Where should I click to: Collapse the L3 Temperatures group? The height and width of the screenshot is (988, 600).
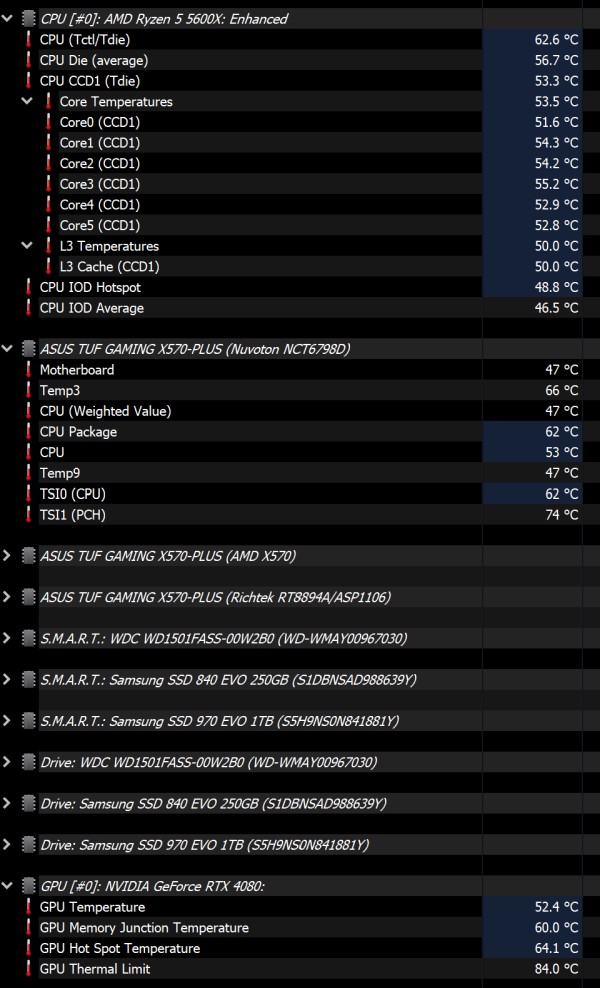pyautogui.click(x=26, y=246)
